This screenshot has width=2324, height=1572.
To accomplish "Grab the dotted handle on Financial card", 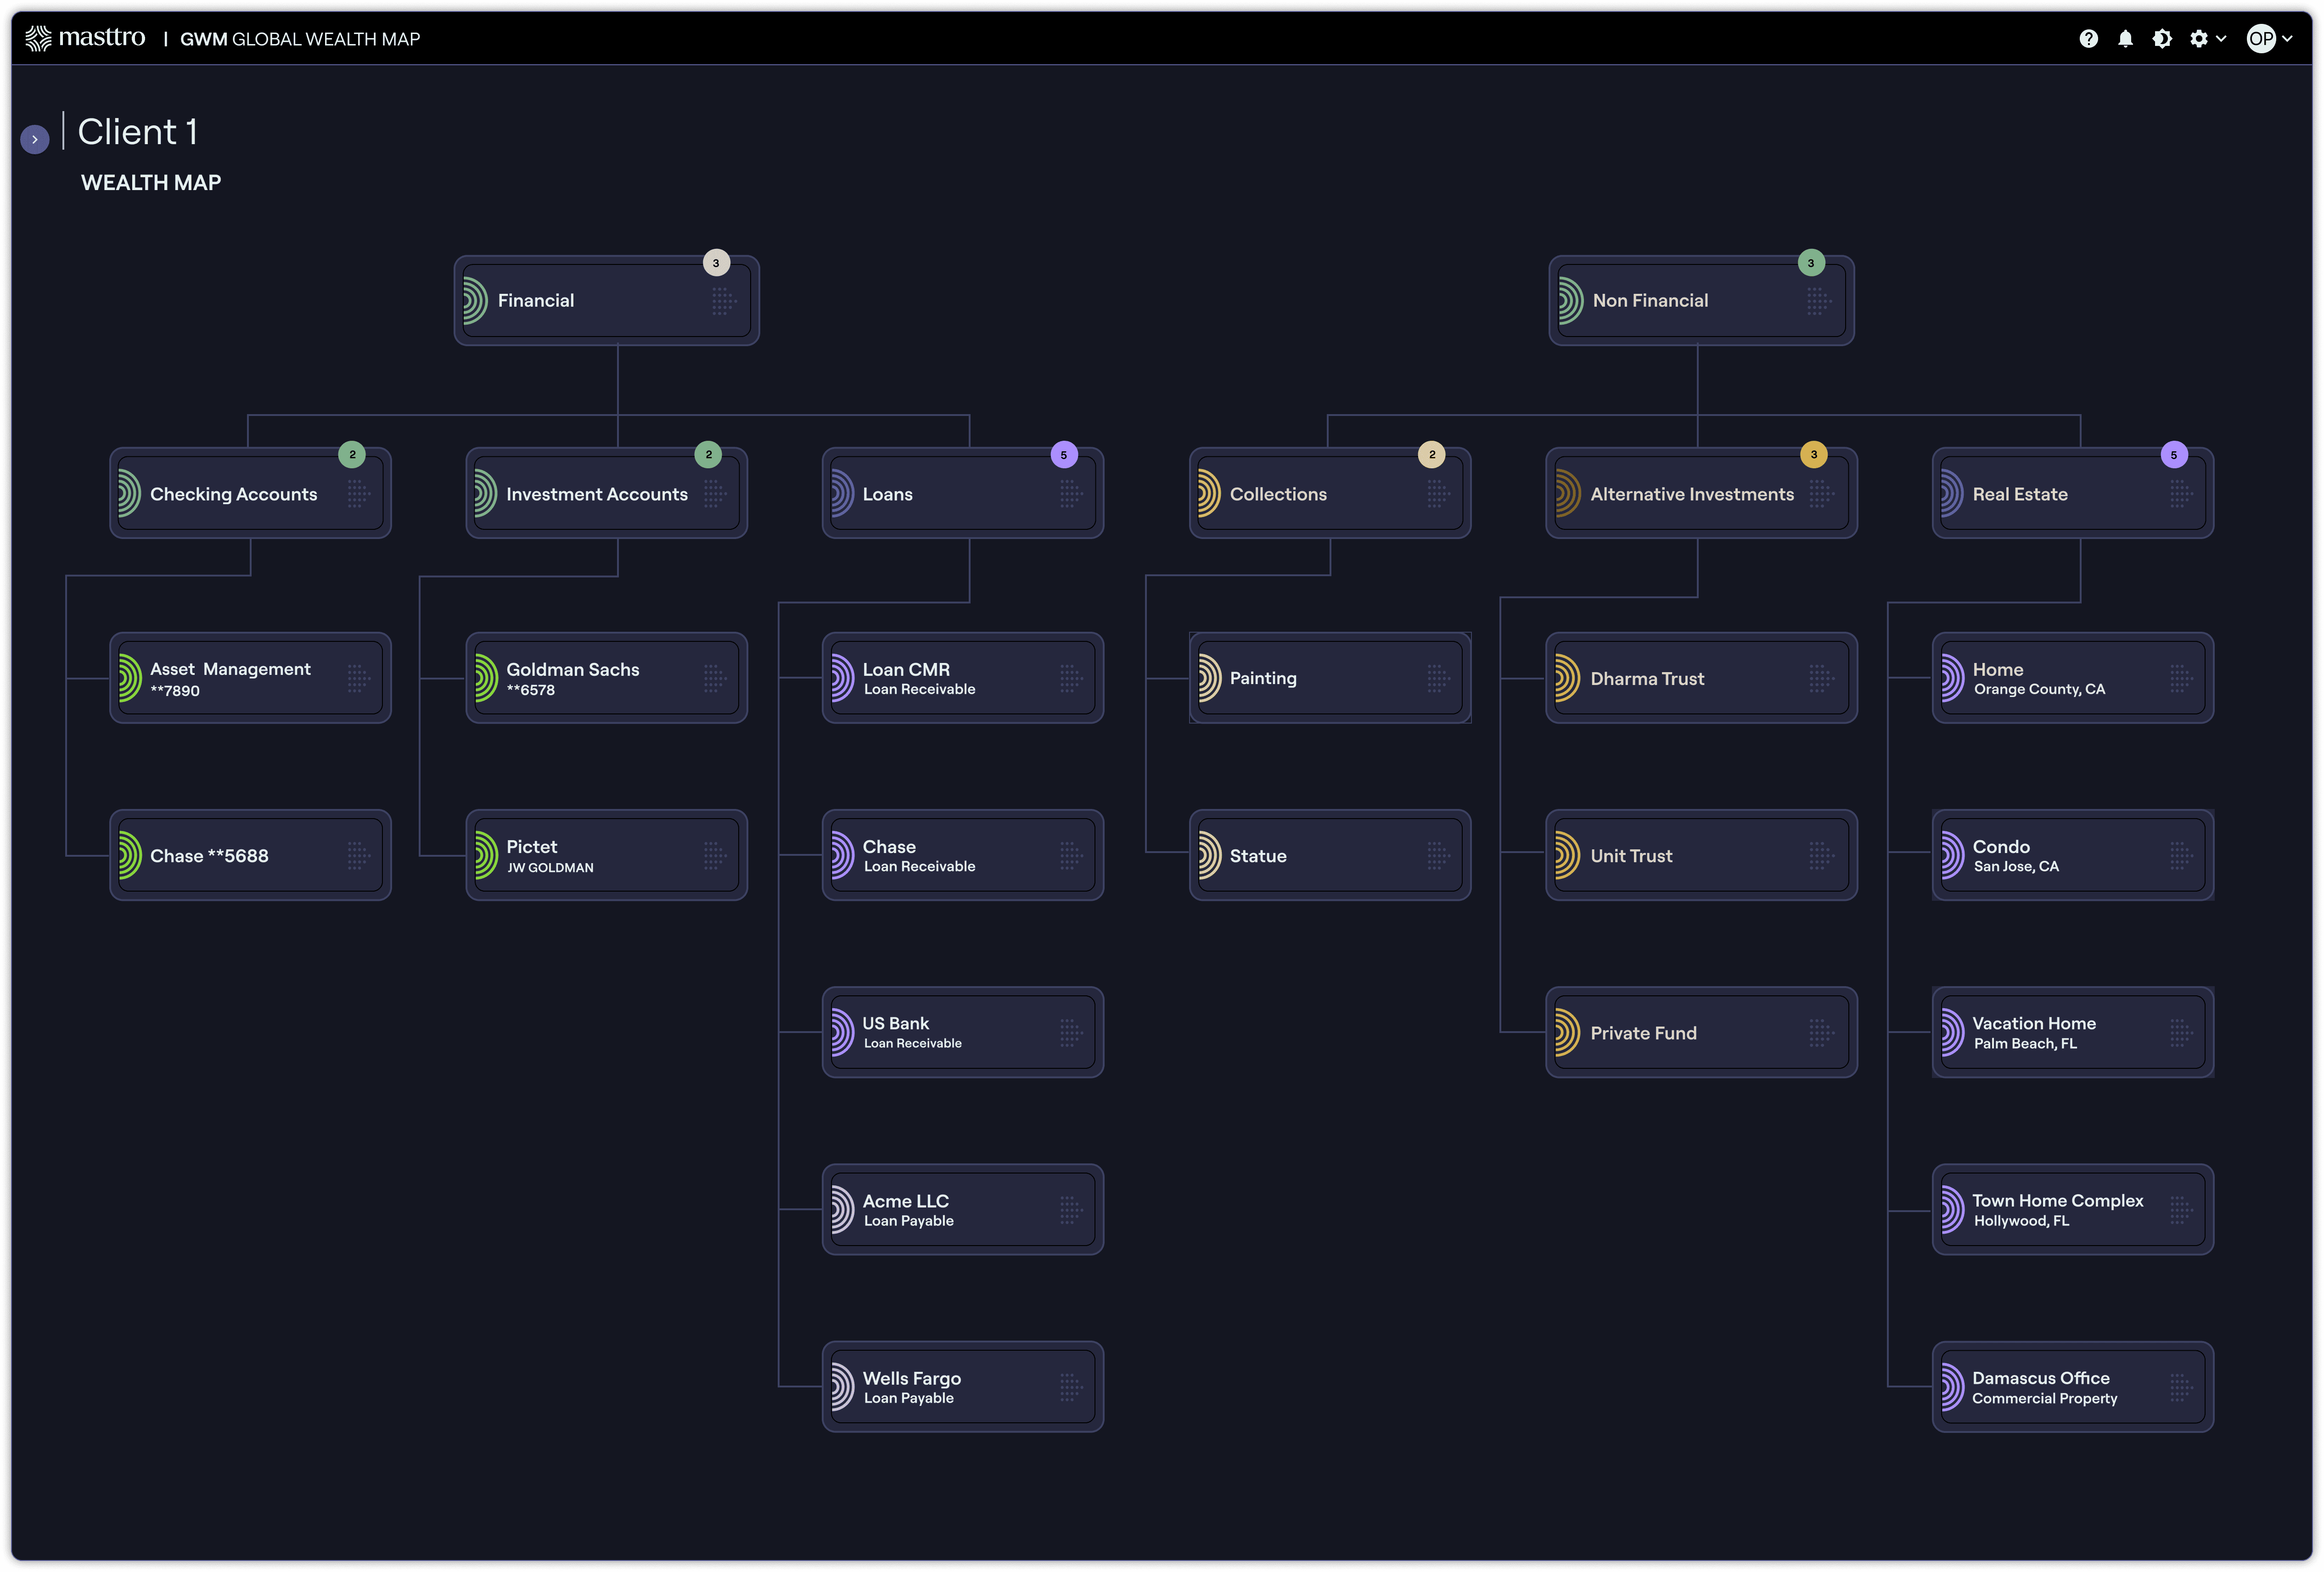I will pos(723,301).
